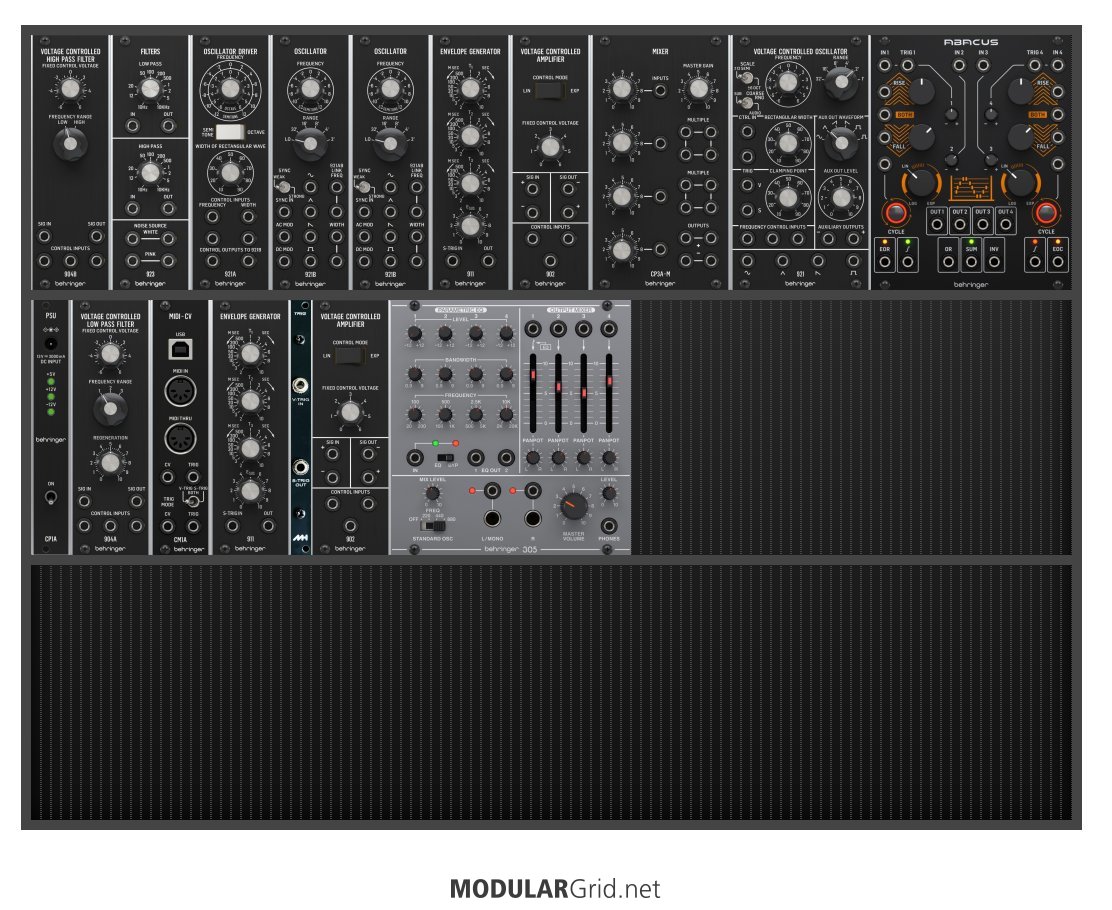Click the 10K Frequency knob on Parametric EQ
The width and height of the screenshot is (1112, 910).
pyautogui.click(x=506, y=415)
